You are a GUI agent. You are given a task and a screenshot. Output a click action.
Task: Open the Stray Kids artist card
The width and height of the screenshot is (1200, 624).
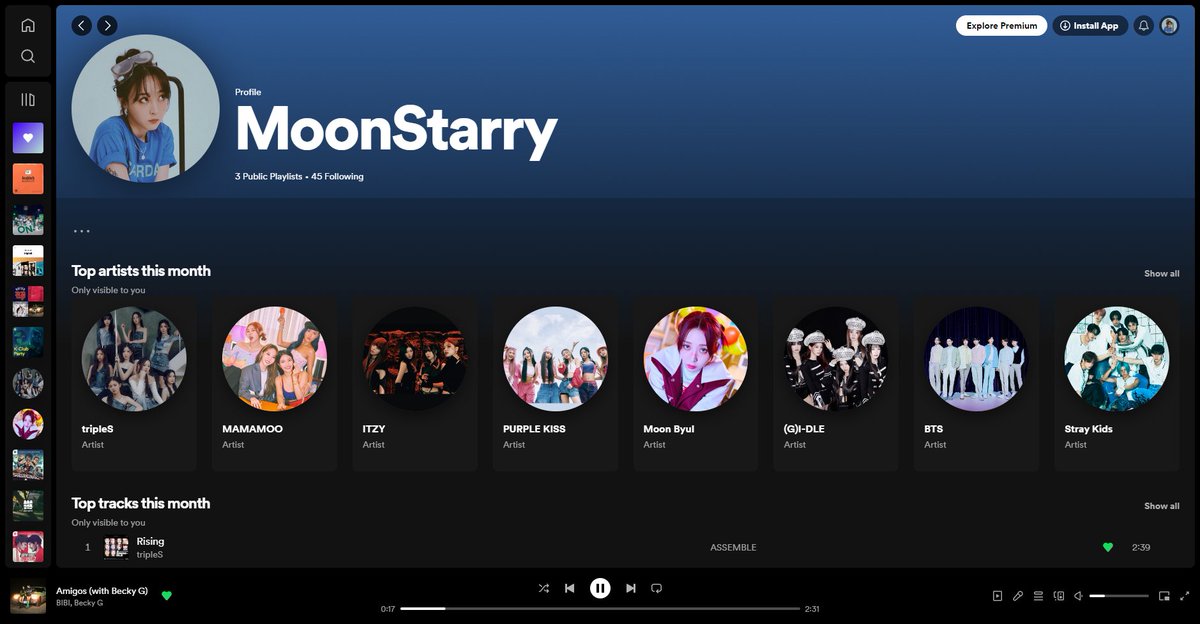(x=1117, y=383)
